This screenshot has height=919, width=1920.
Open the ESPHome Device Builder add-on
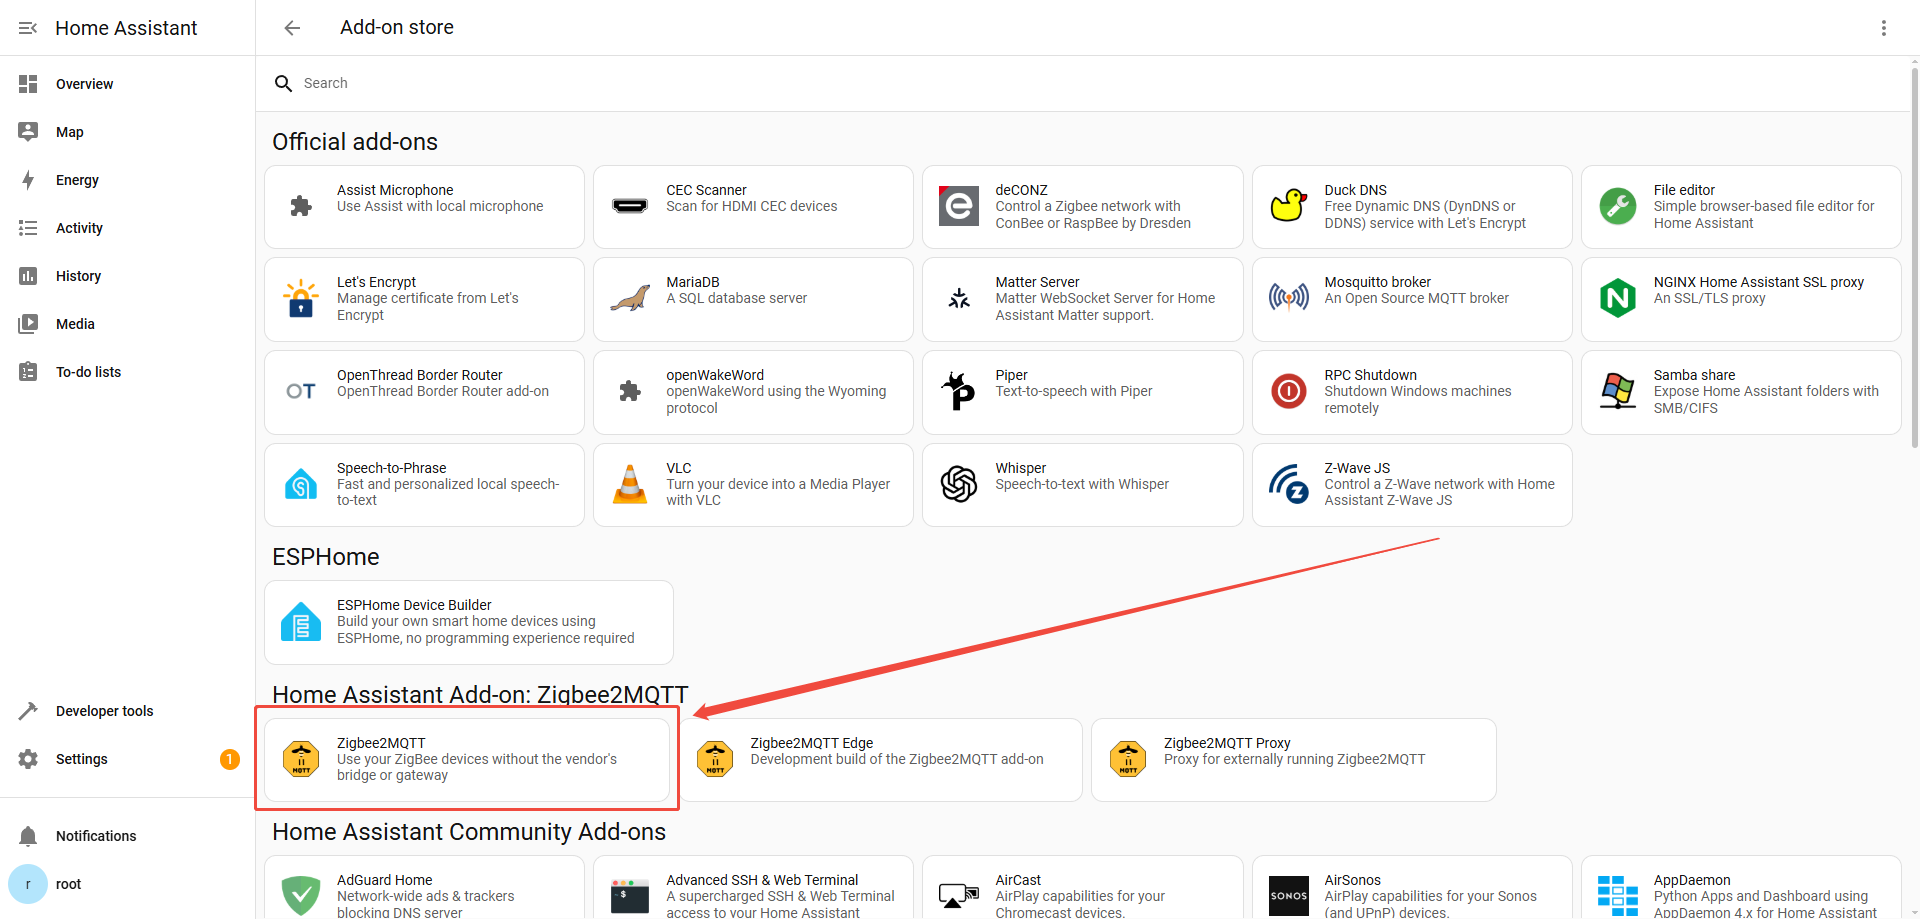pyautogui.click(x=468, y=622)
